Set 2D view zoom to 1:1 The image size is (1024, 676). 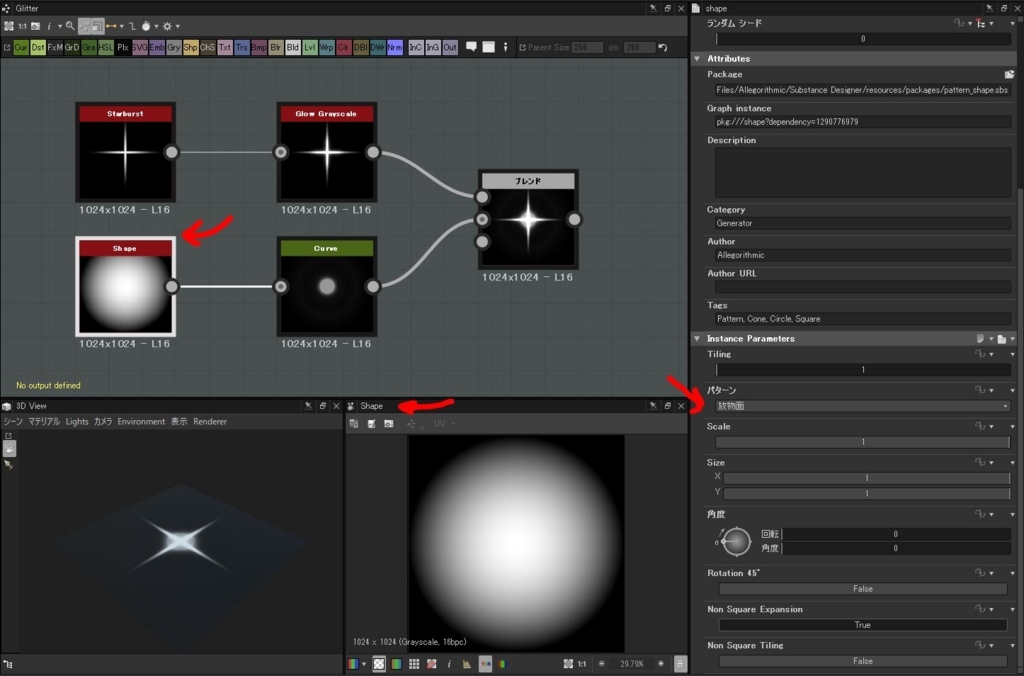[x=582, y=664]
